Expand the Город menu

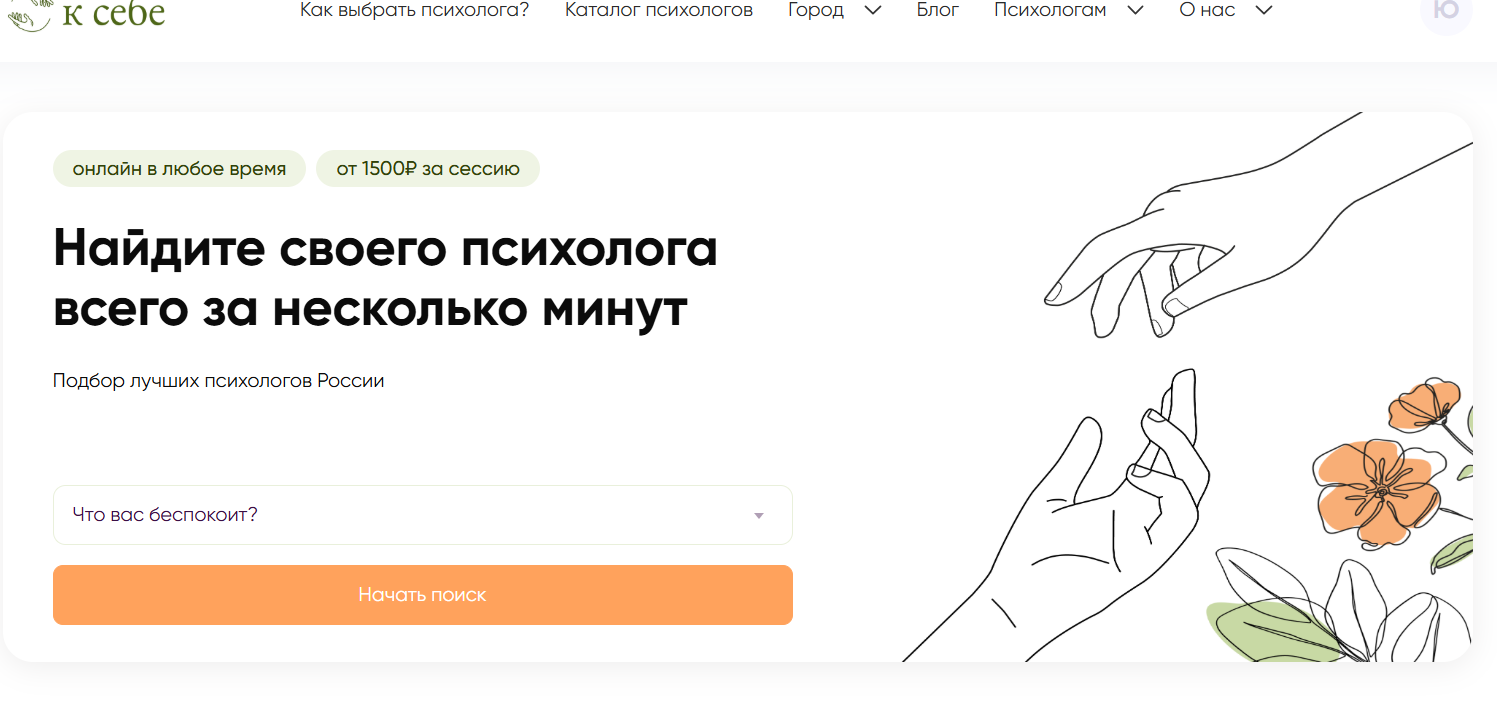(835, 11)
